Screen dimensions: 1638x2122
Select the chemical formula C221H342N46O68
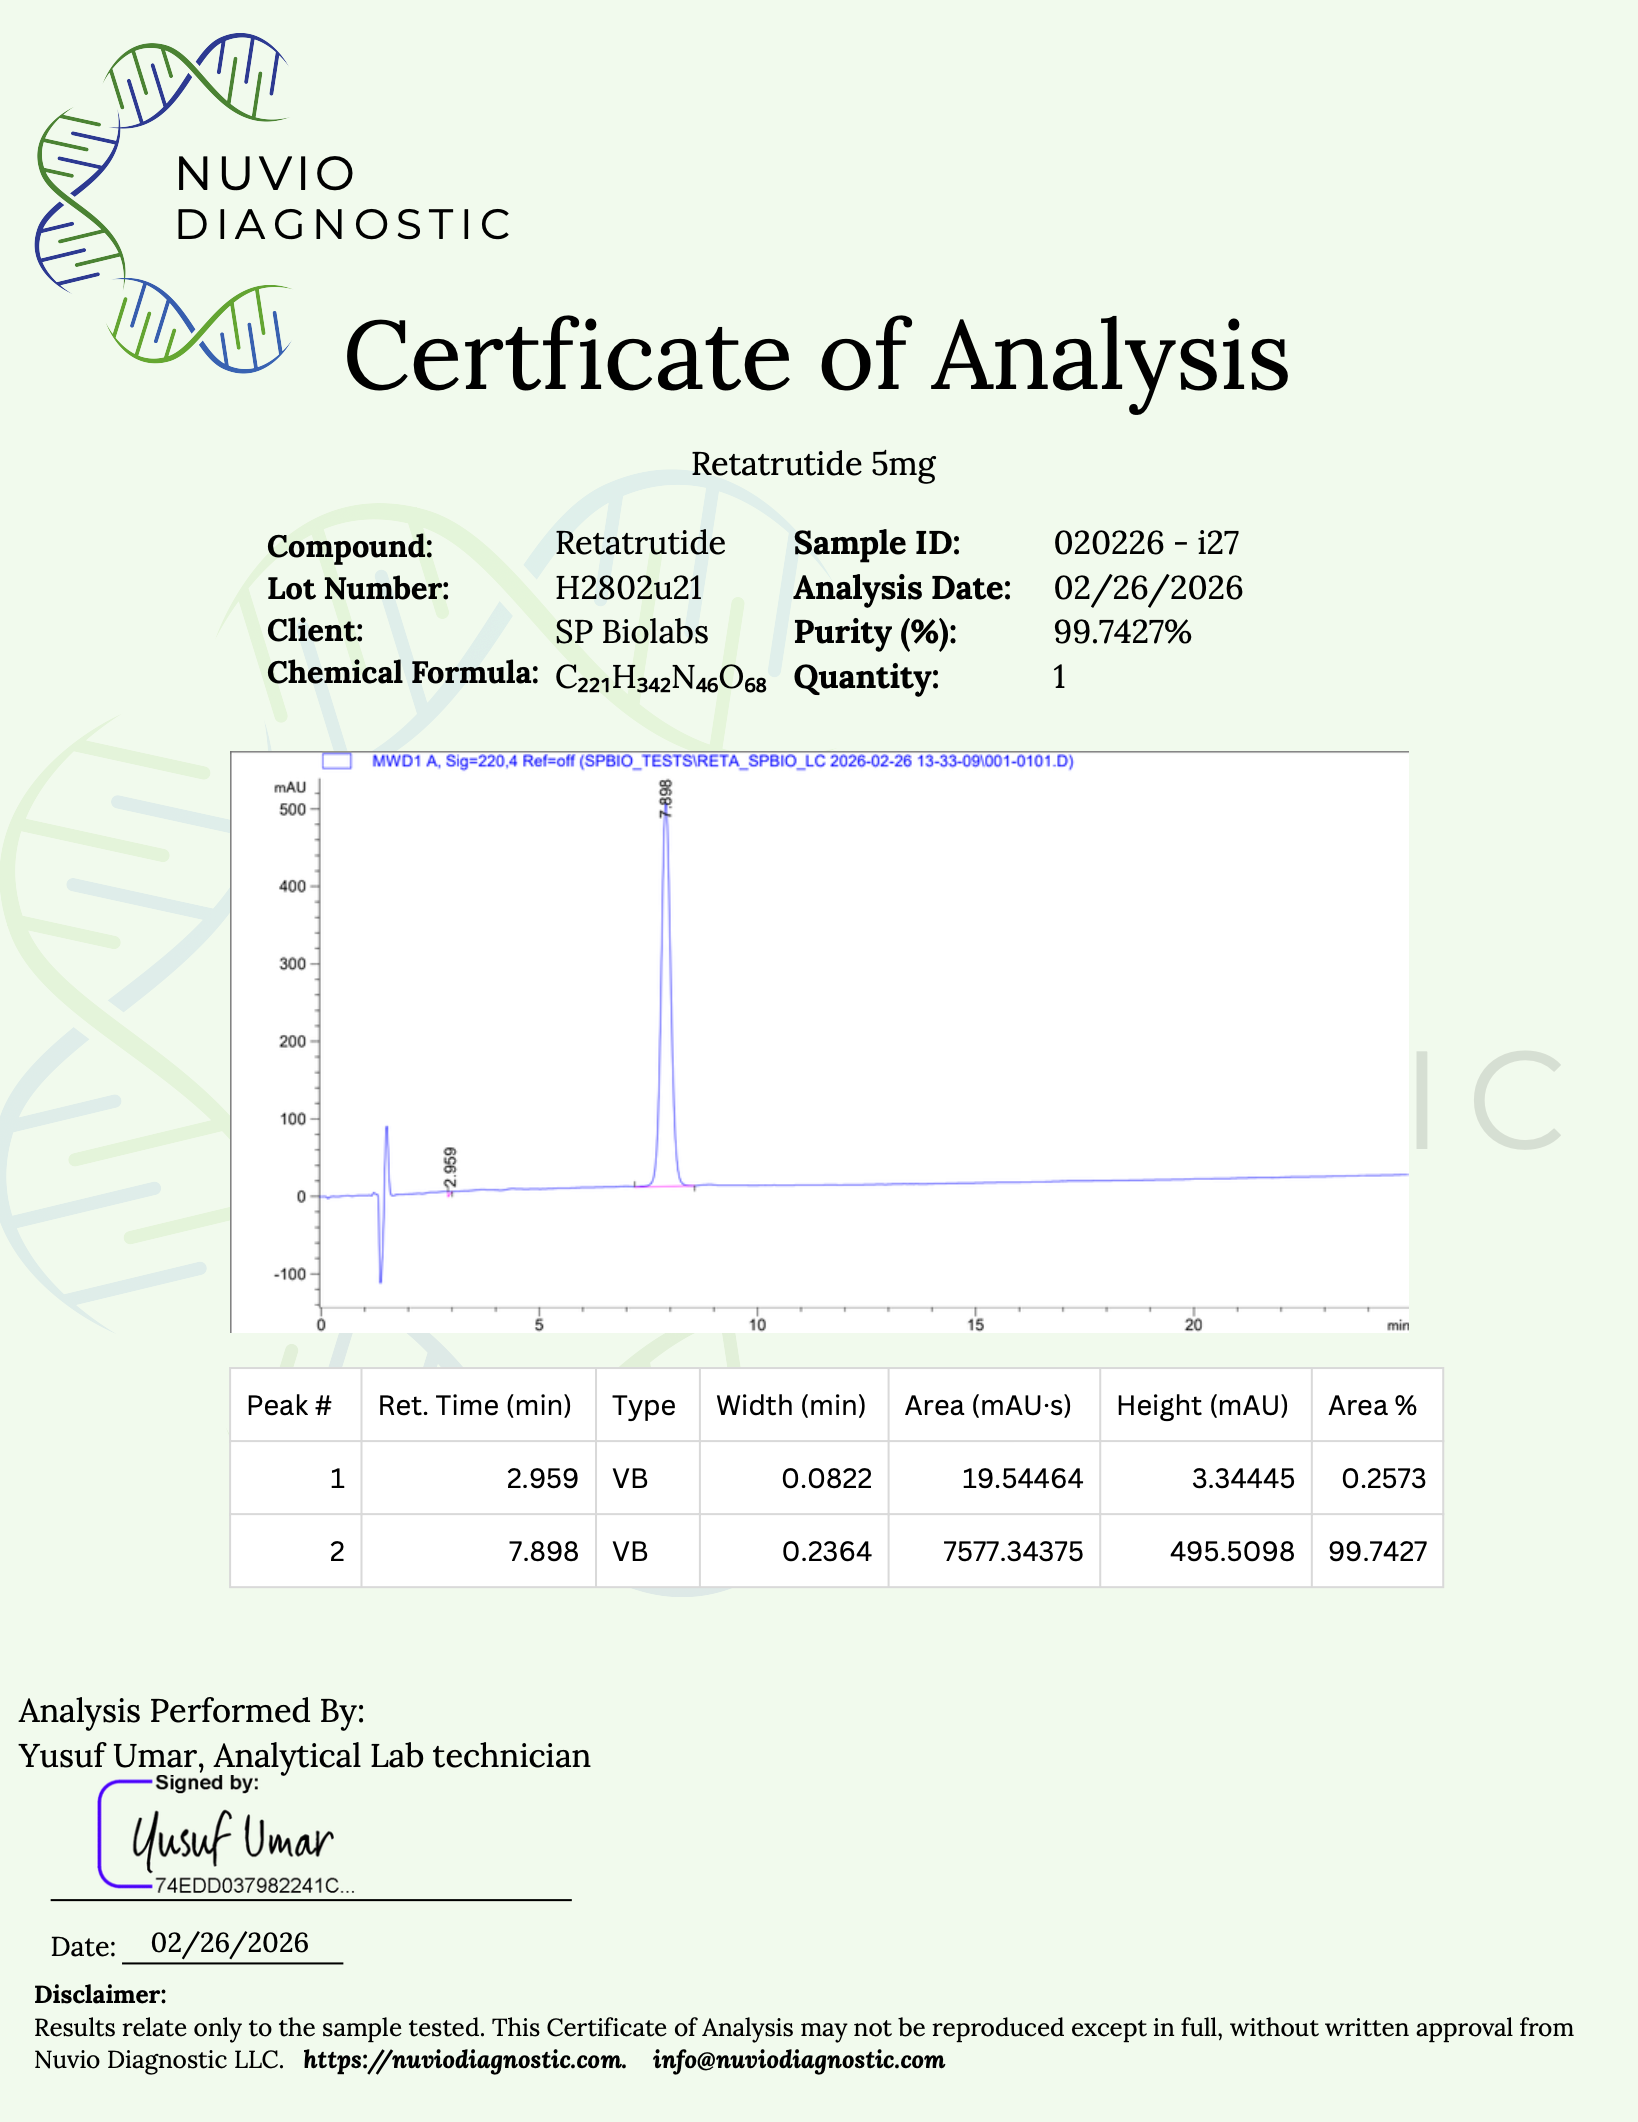661,678
